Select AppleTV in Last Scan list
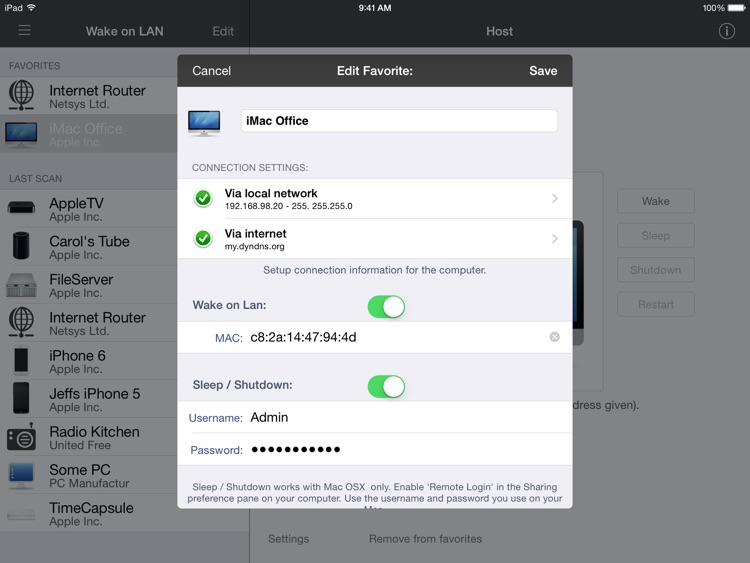 click(88, 209)
